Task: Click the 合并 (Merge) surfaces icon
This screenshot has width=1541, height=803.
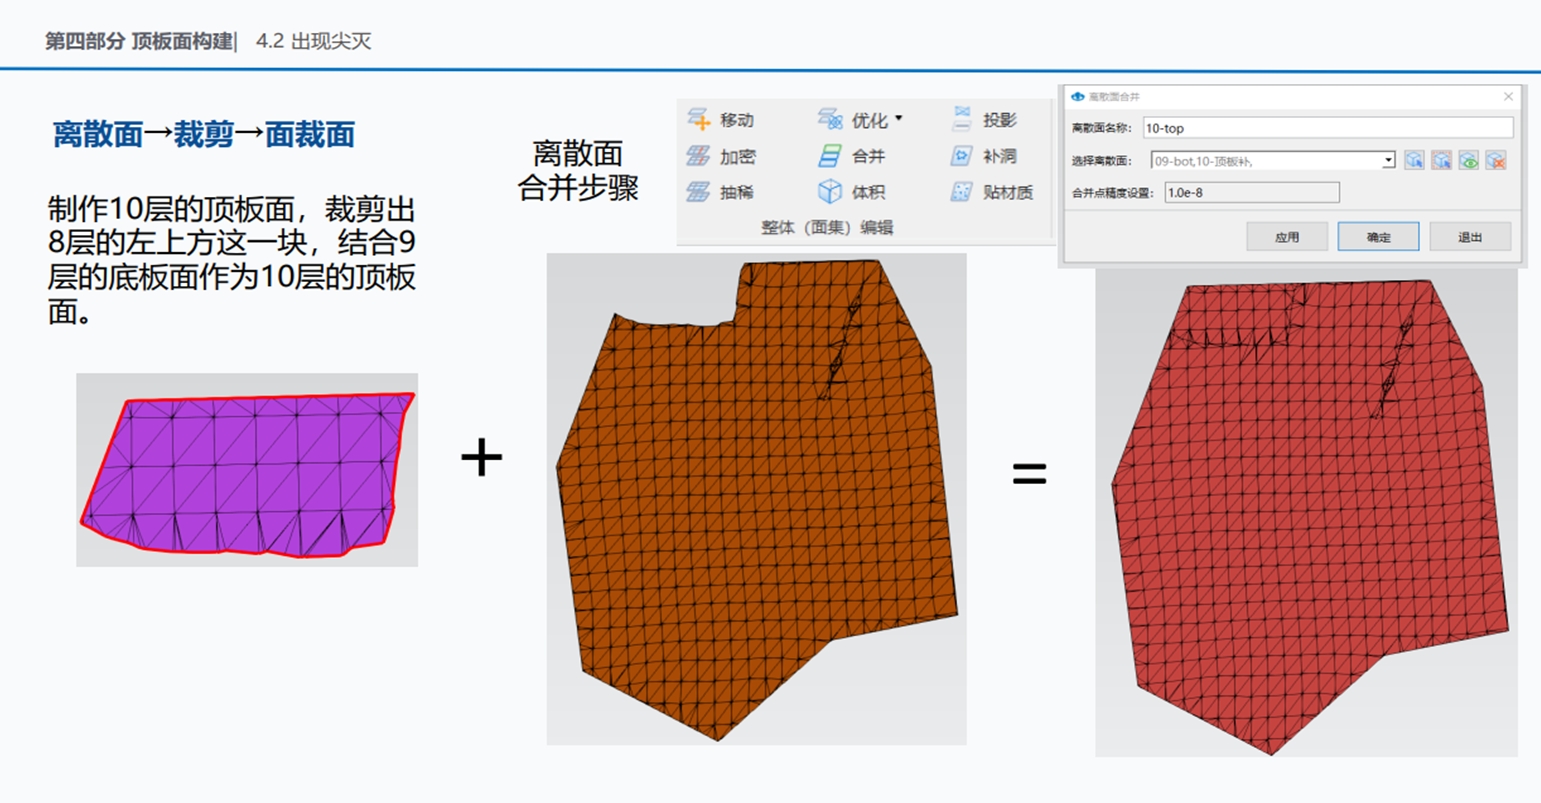Action: click(830, 156)
